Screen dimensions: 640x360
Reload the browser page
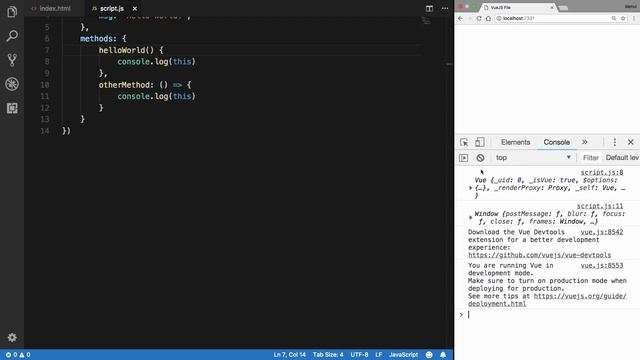tap(479, 18)
